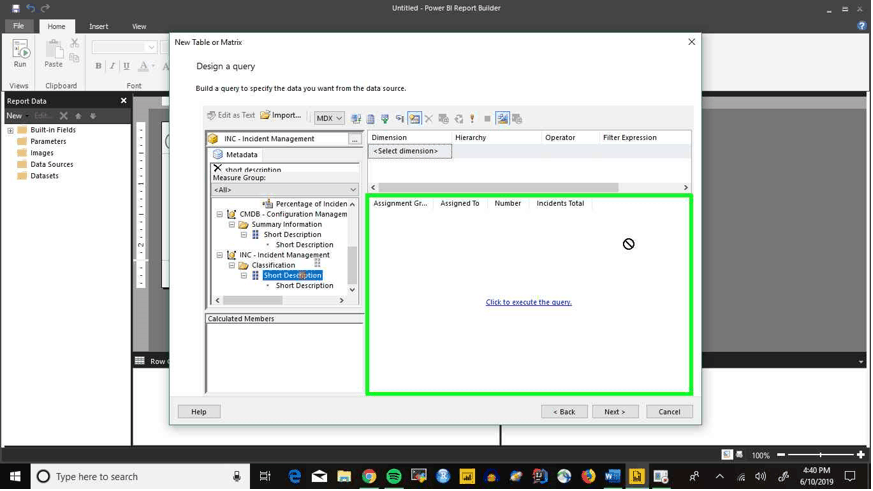
Task: Click the Click to execute the query link
Action: [x=528, y=302]
